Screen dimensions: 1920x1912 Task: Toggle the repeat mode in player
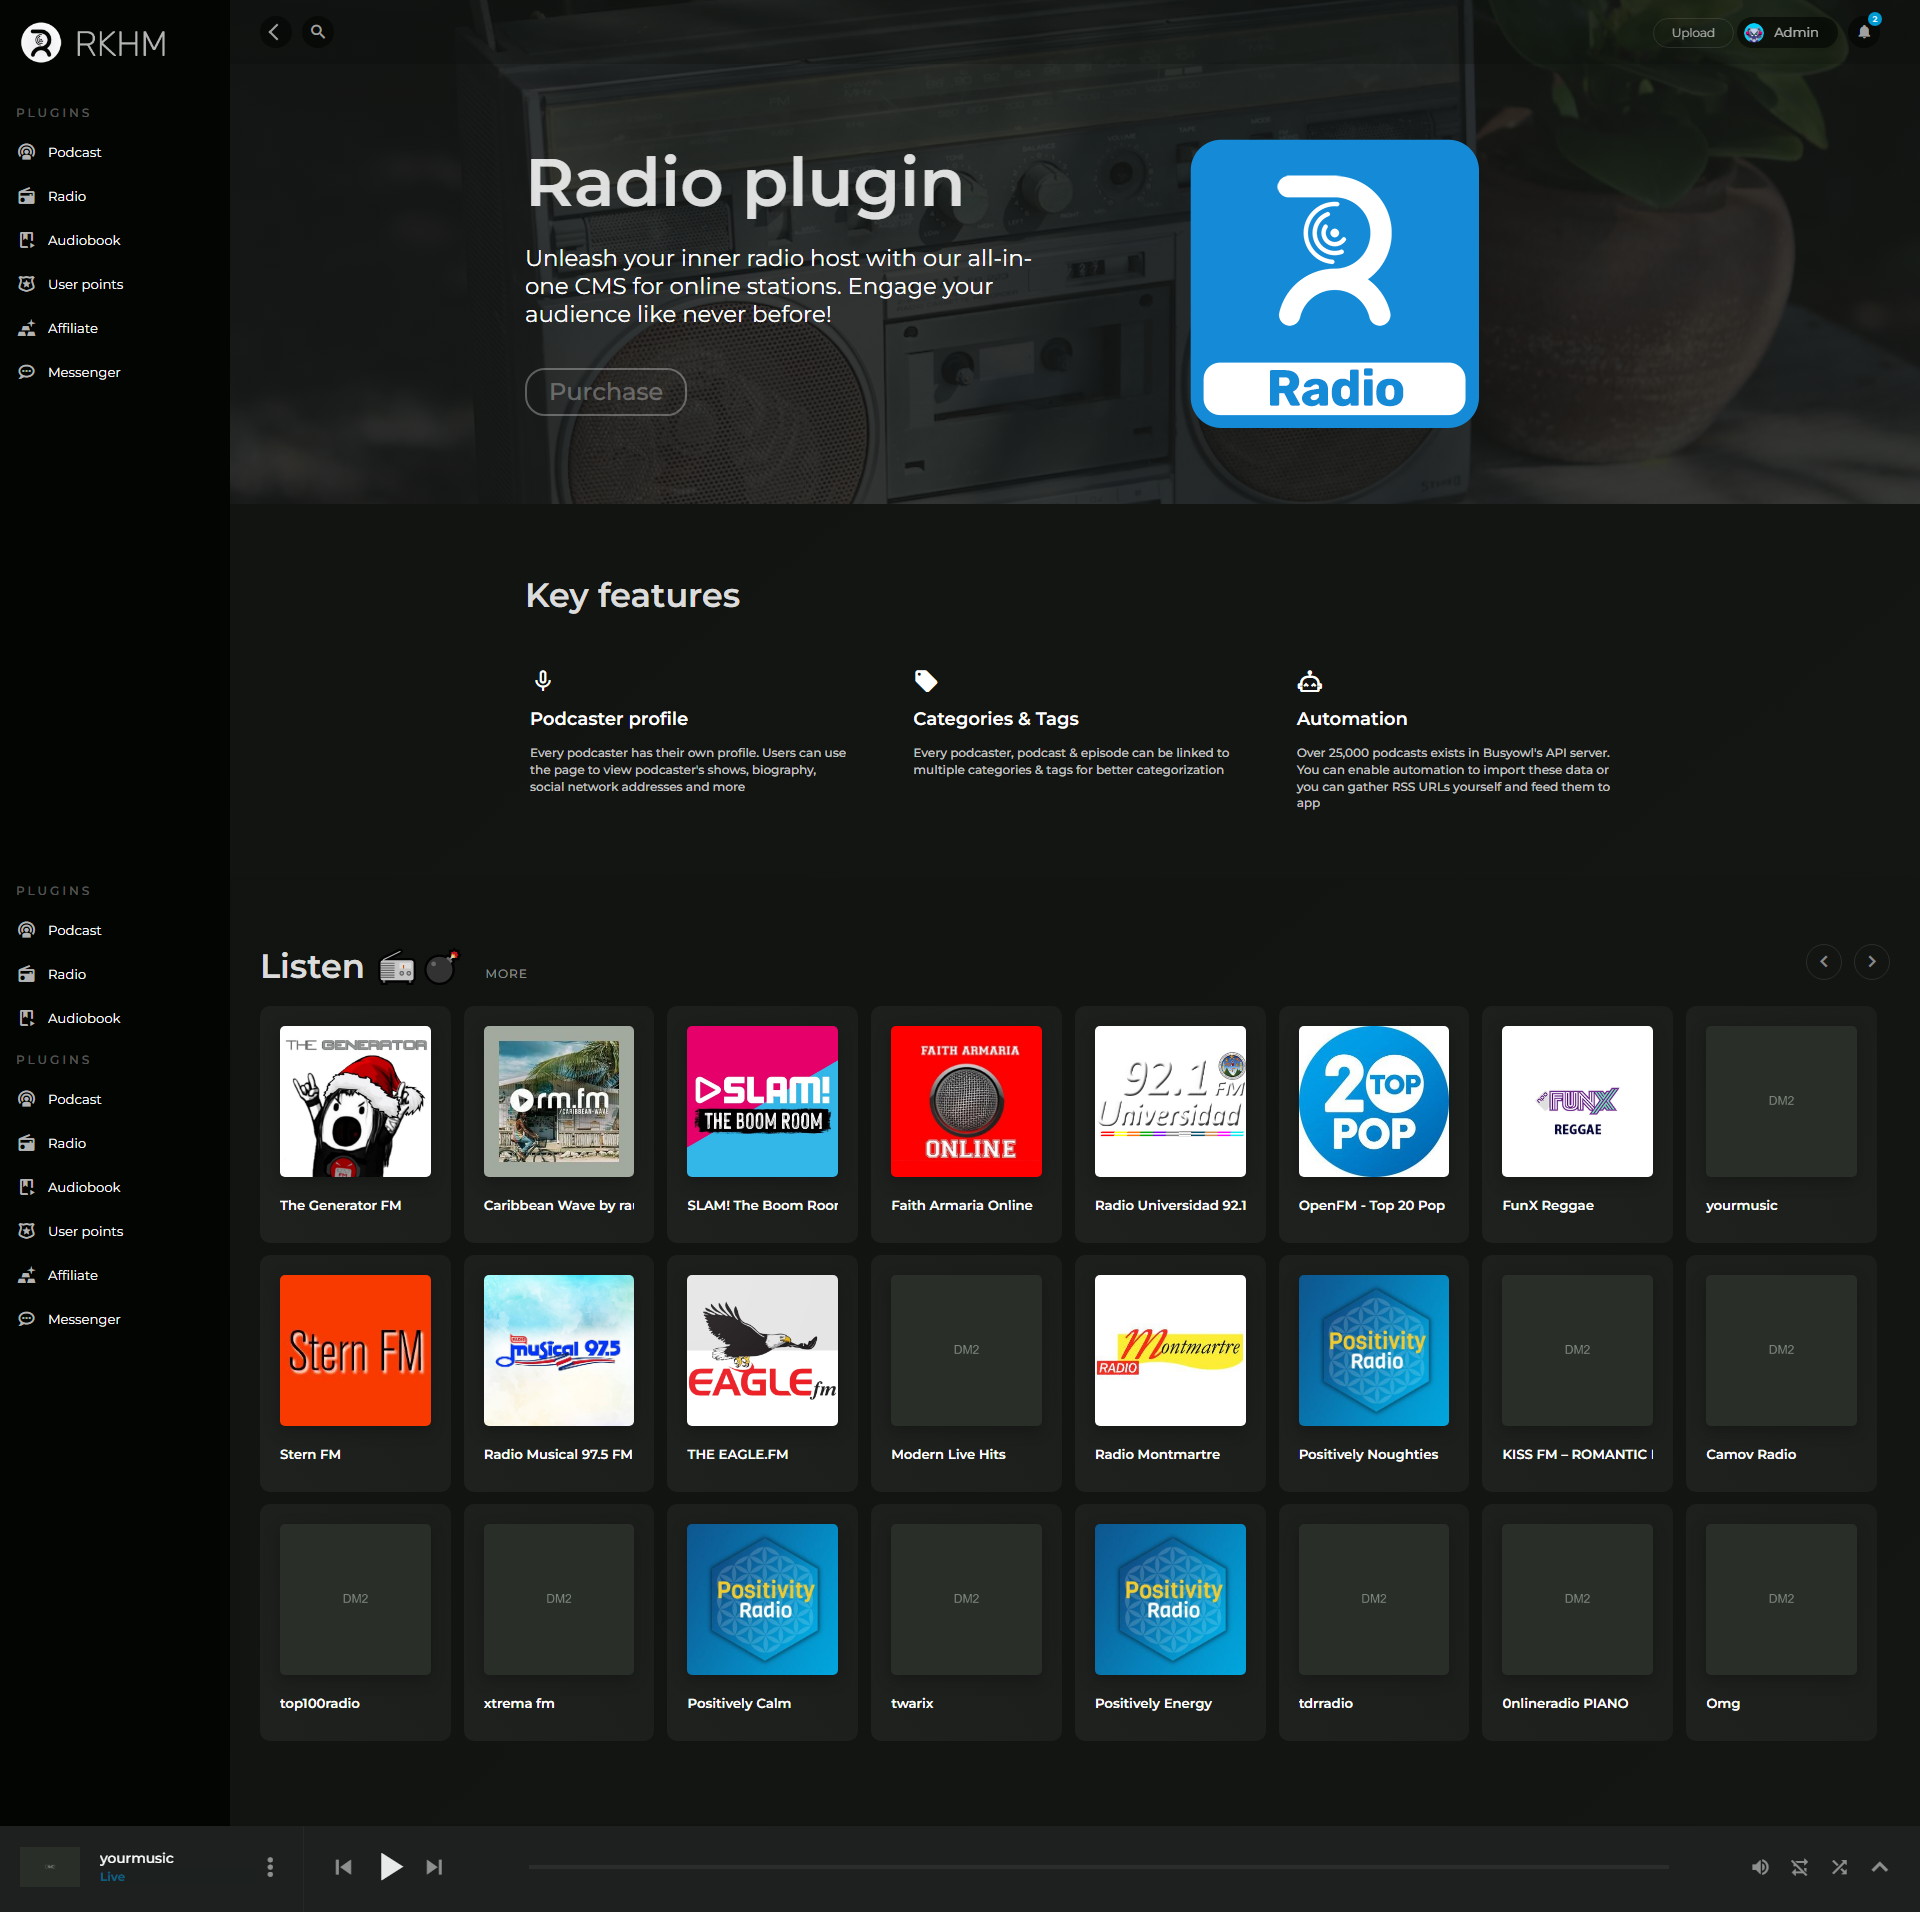pos(1800,1867)
